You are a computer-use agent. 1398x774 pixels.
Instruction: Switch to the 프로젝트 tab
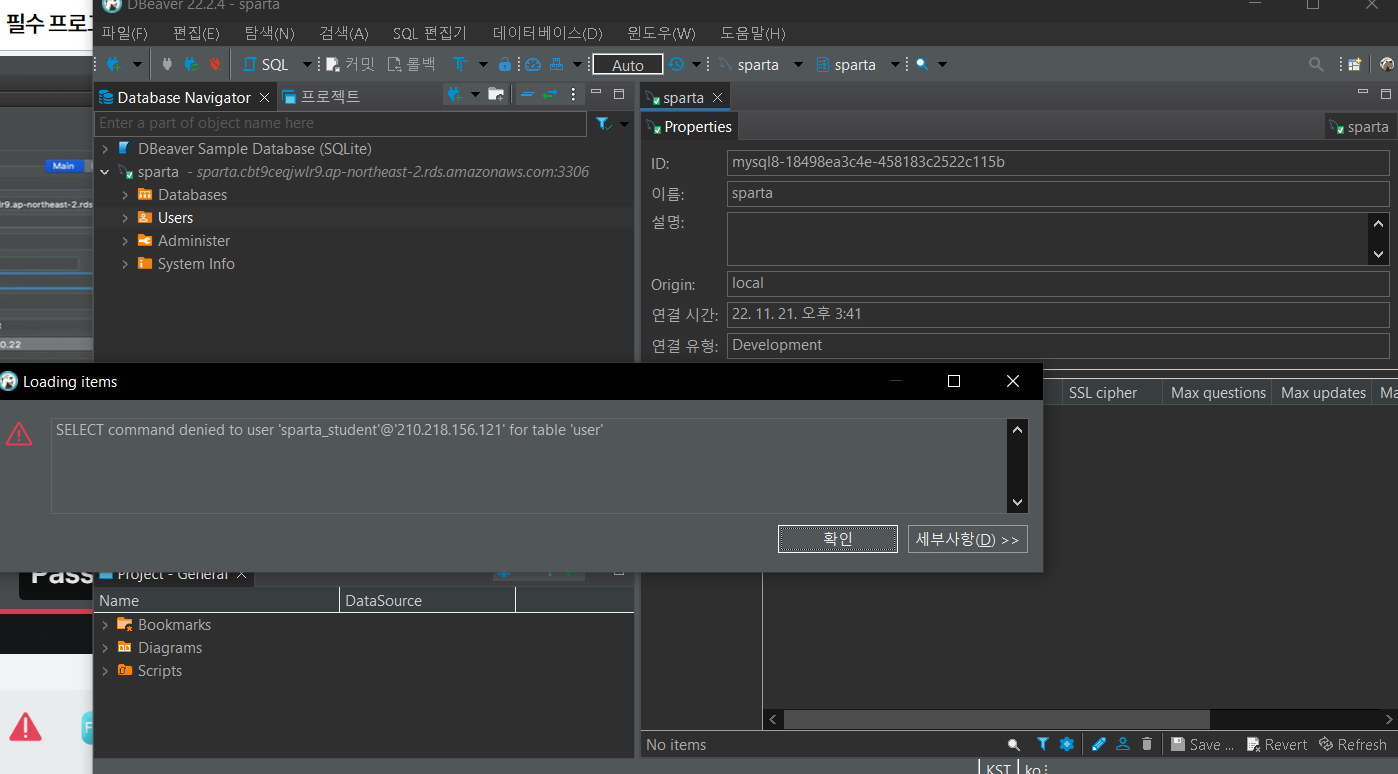(321, 97)
